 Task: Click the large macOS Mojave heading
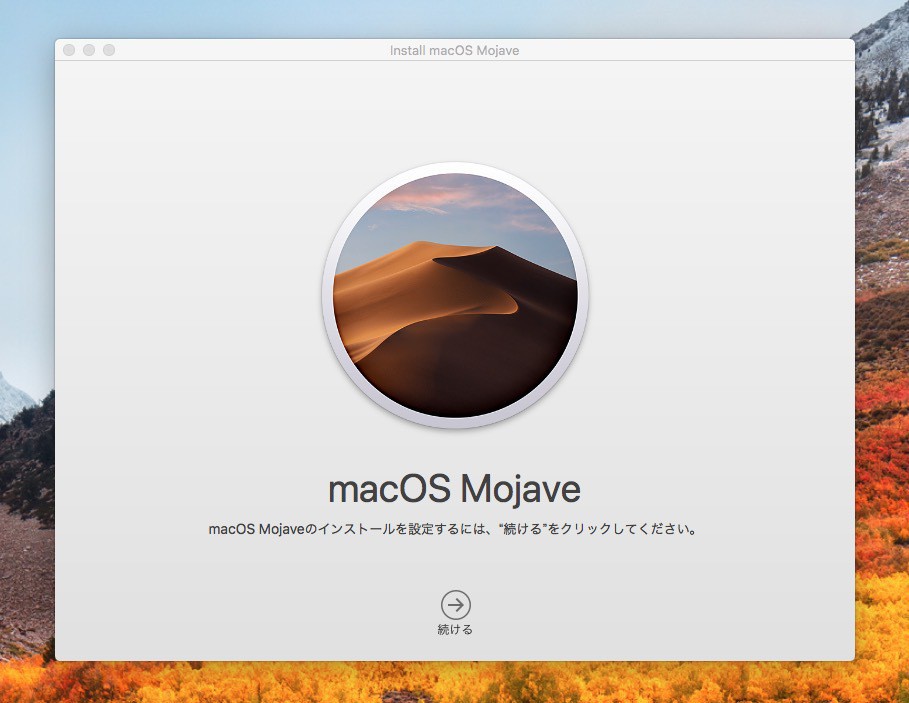(x=454, y=489)
